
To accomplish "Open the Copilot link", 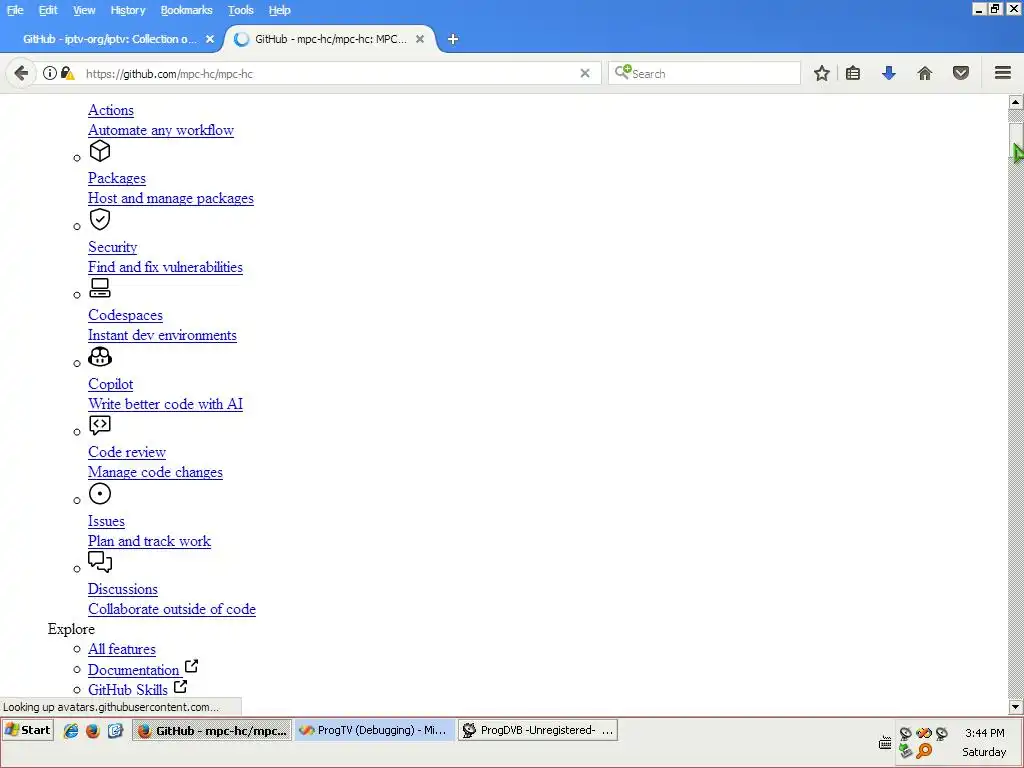I will (110, 384).
